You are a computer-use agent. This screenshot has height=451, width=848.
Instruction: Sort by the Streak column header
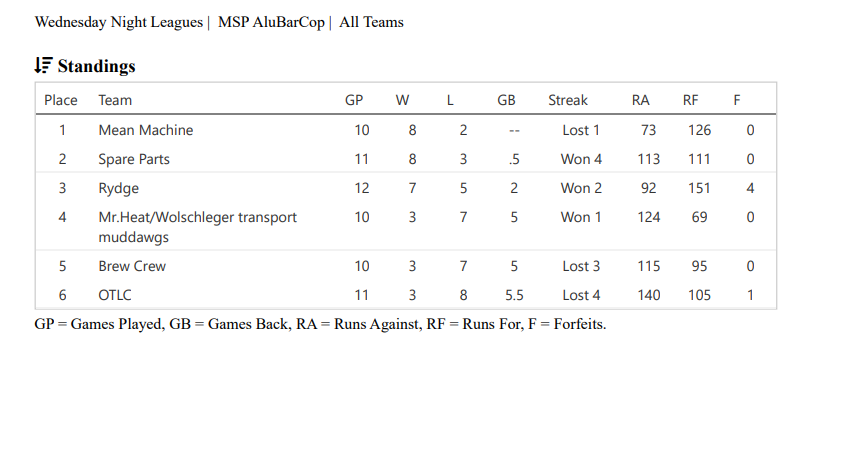click(568, 100)
